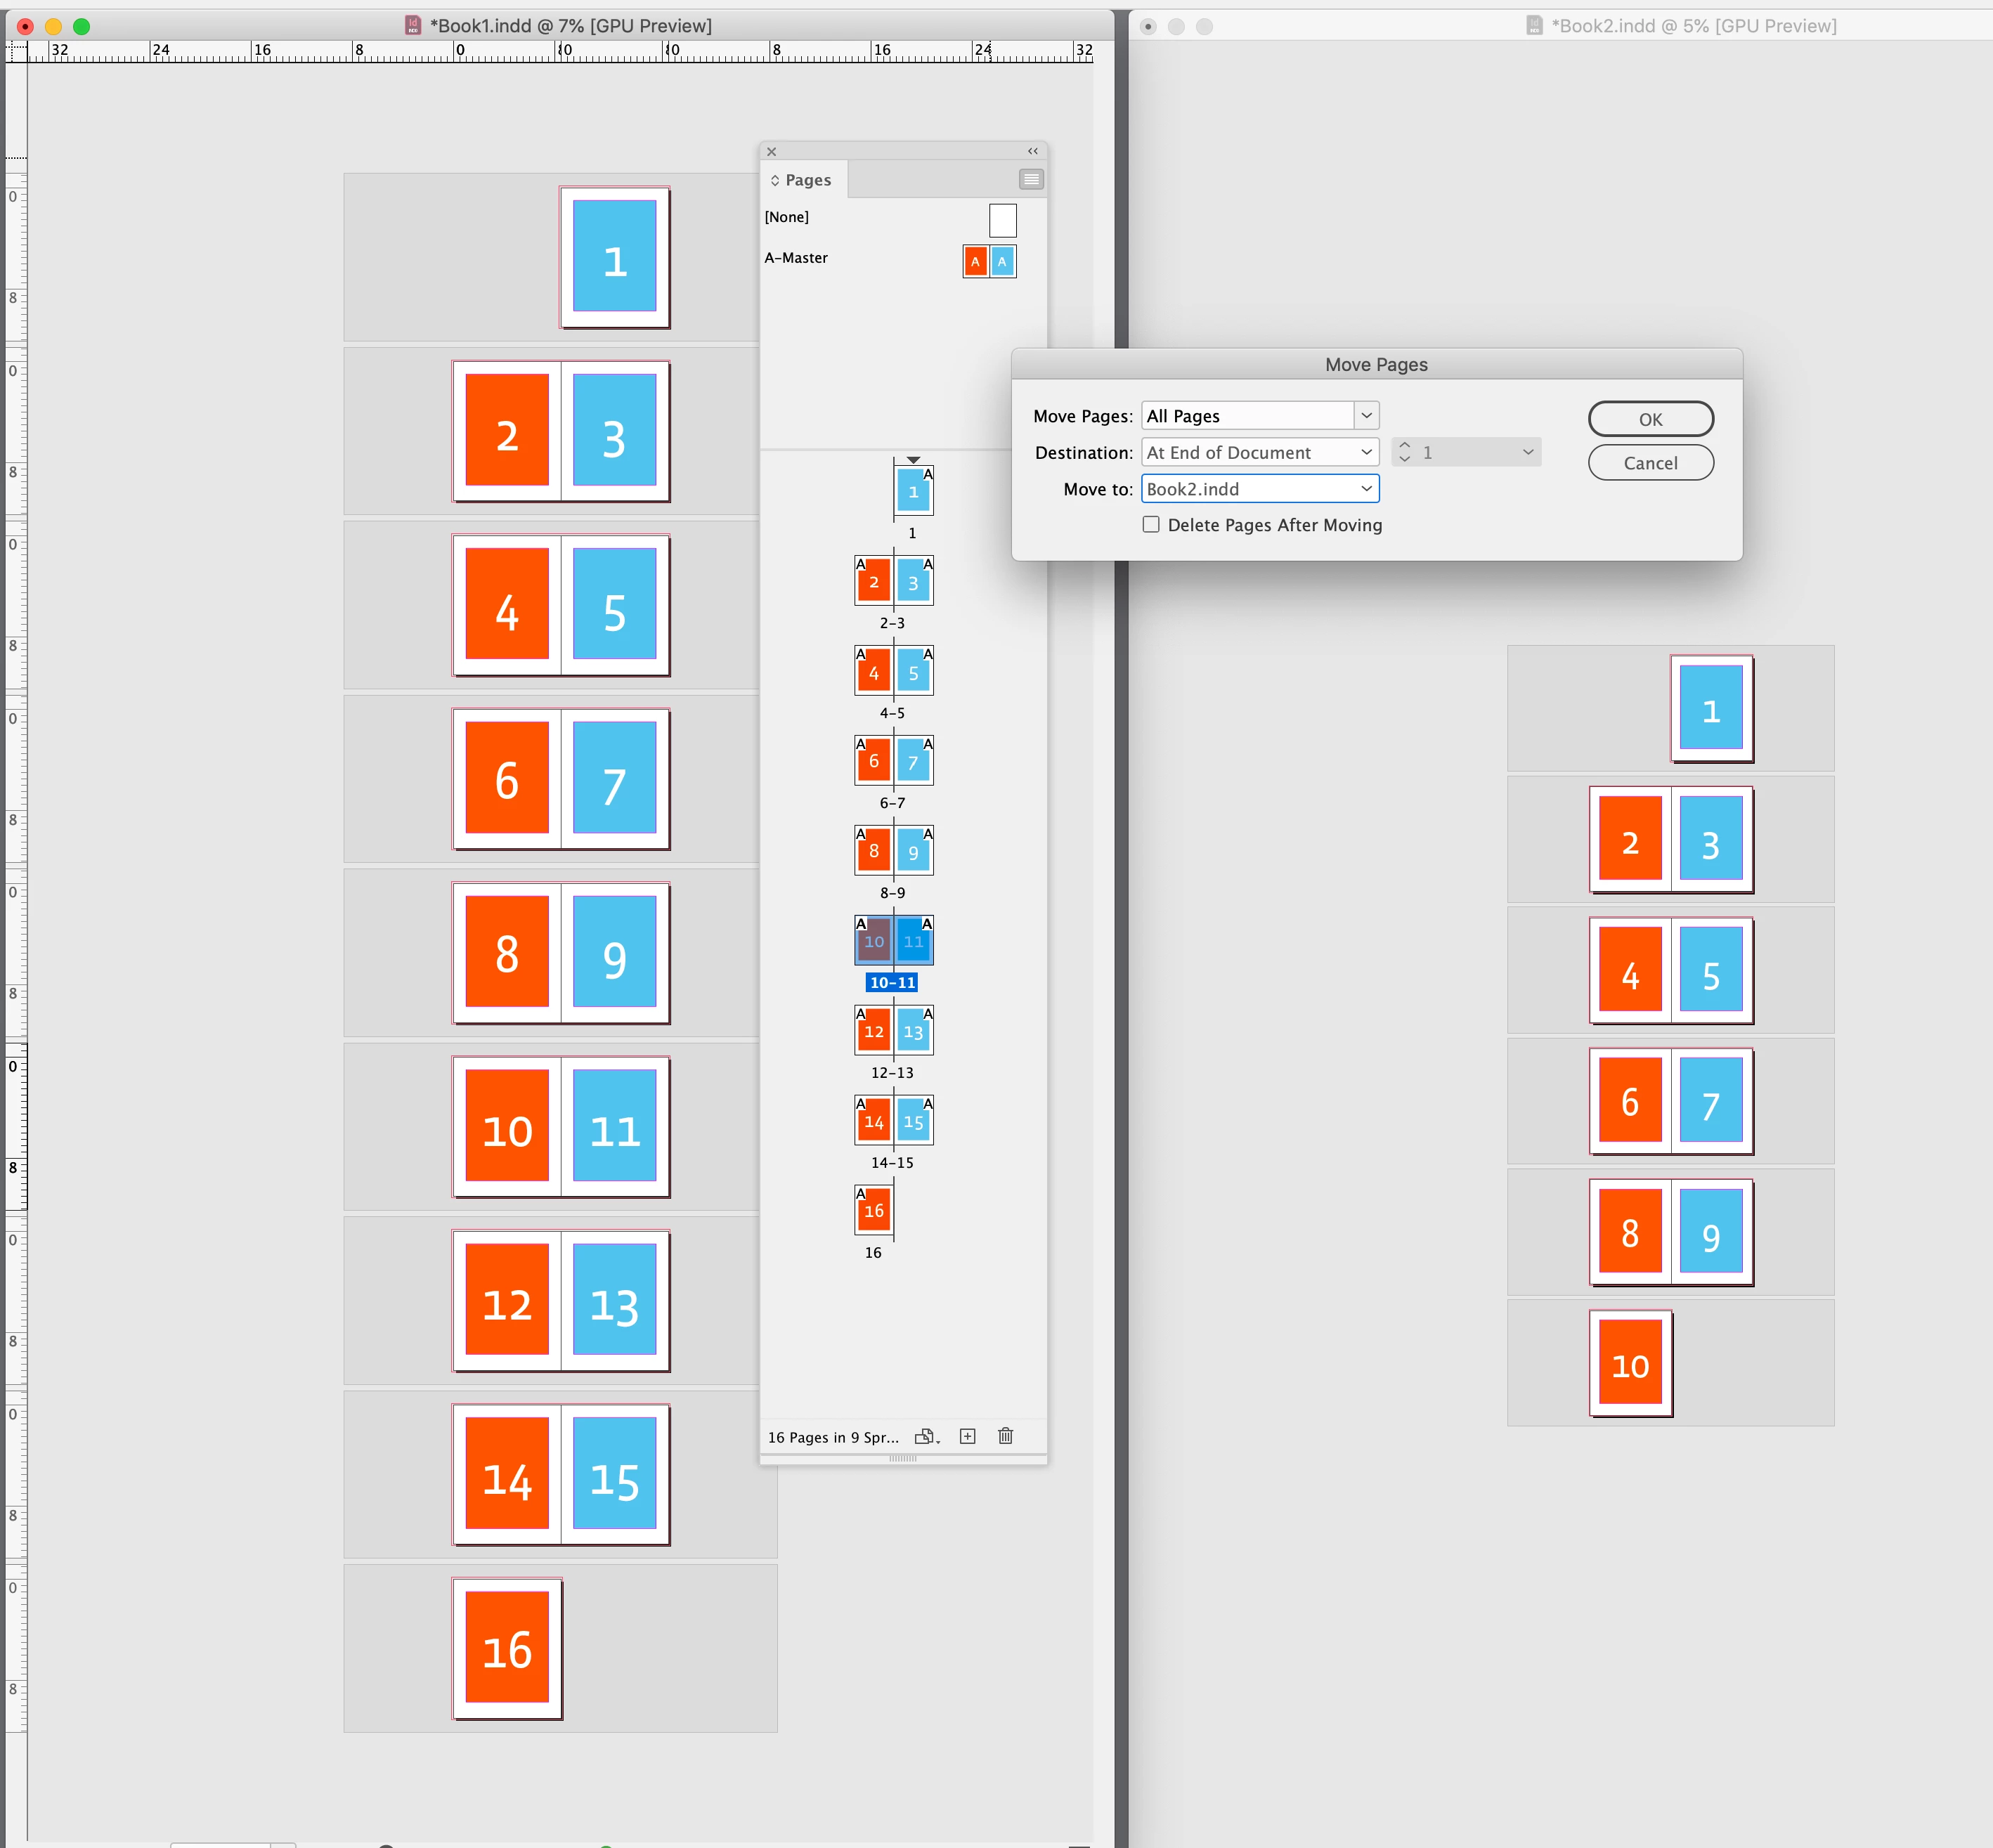Click page 16 thumbnail in Pages panel

873,1211
